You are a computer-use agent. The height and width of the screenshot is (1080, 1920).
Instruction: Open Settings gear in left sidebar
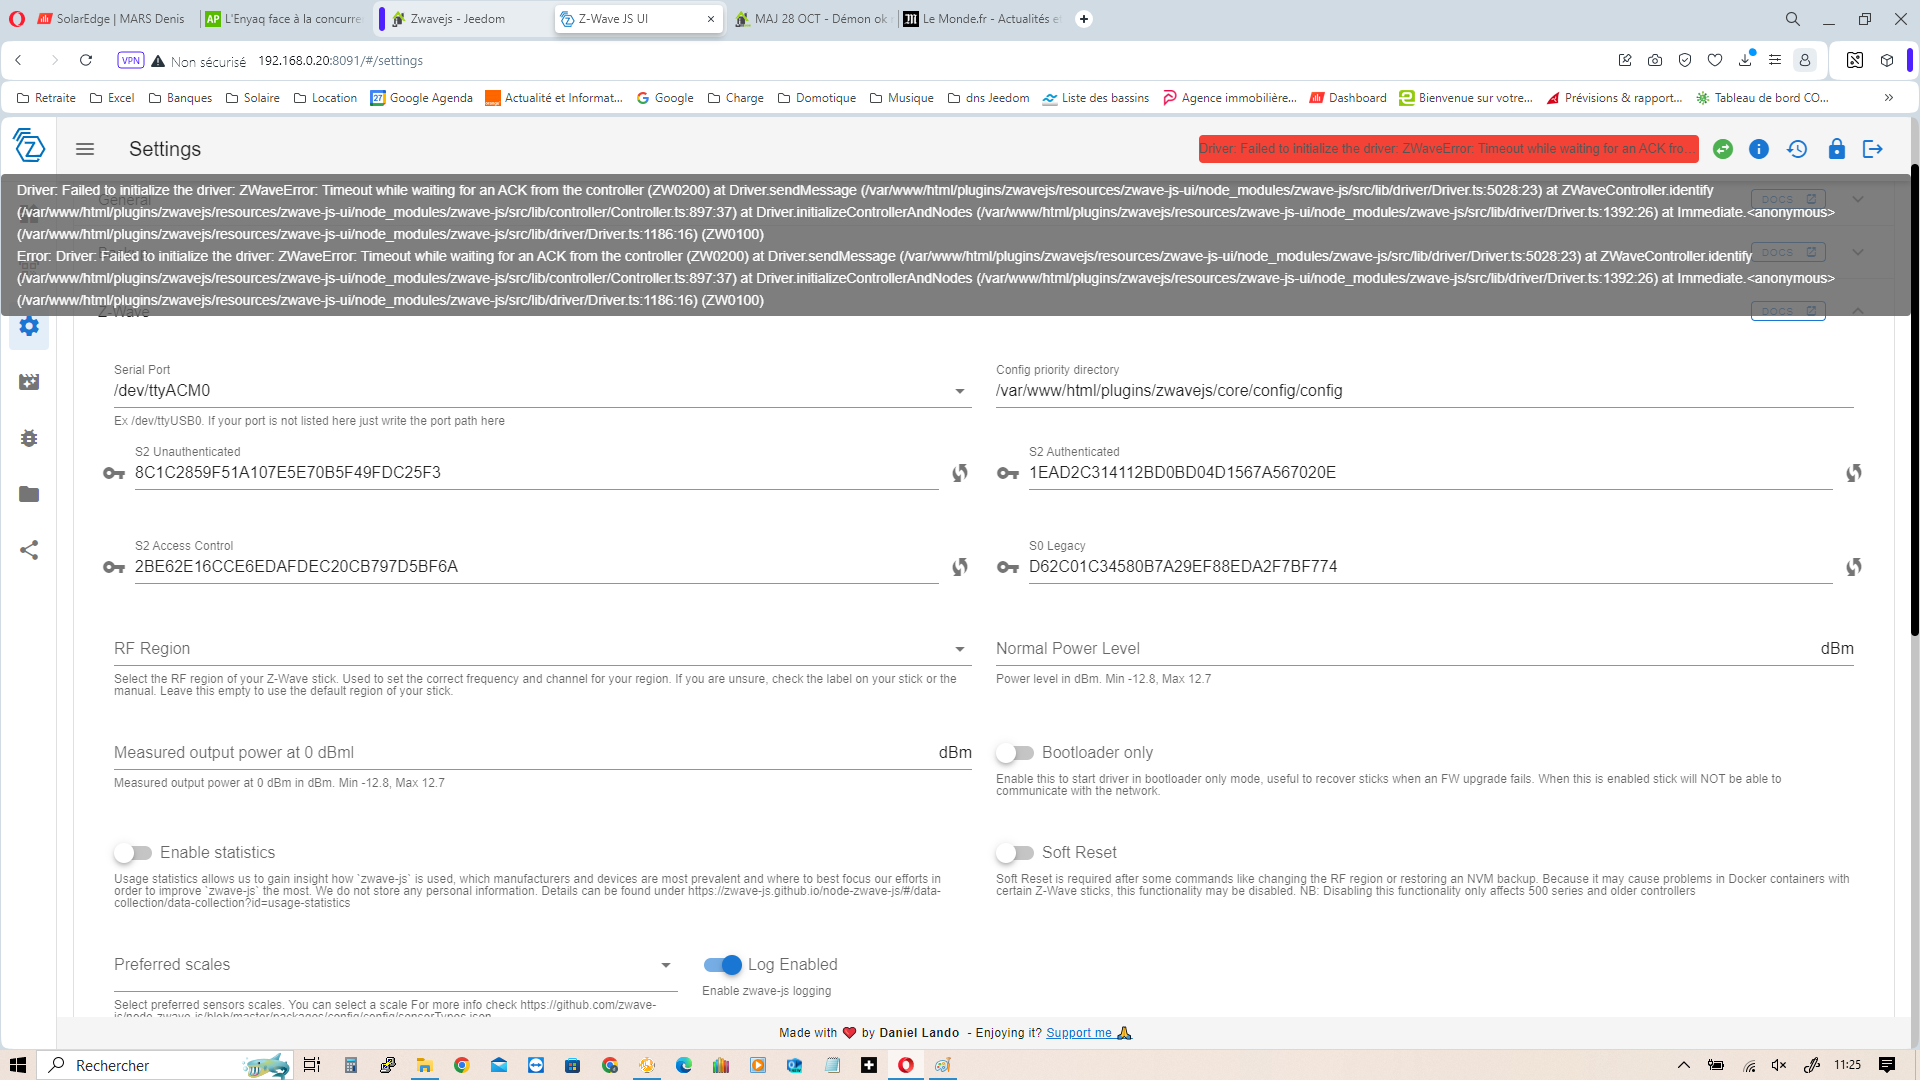pyautogui.click(x=29, y=326)
